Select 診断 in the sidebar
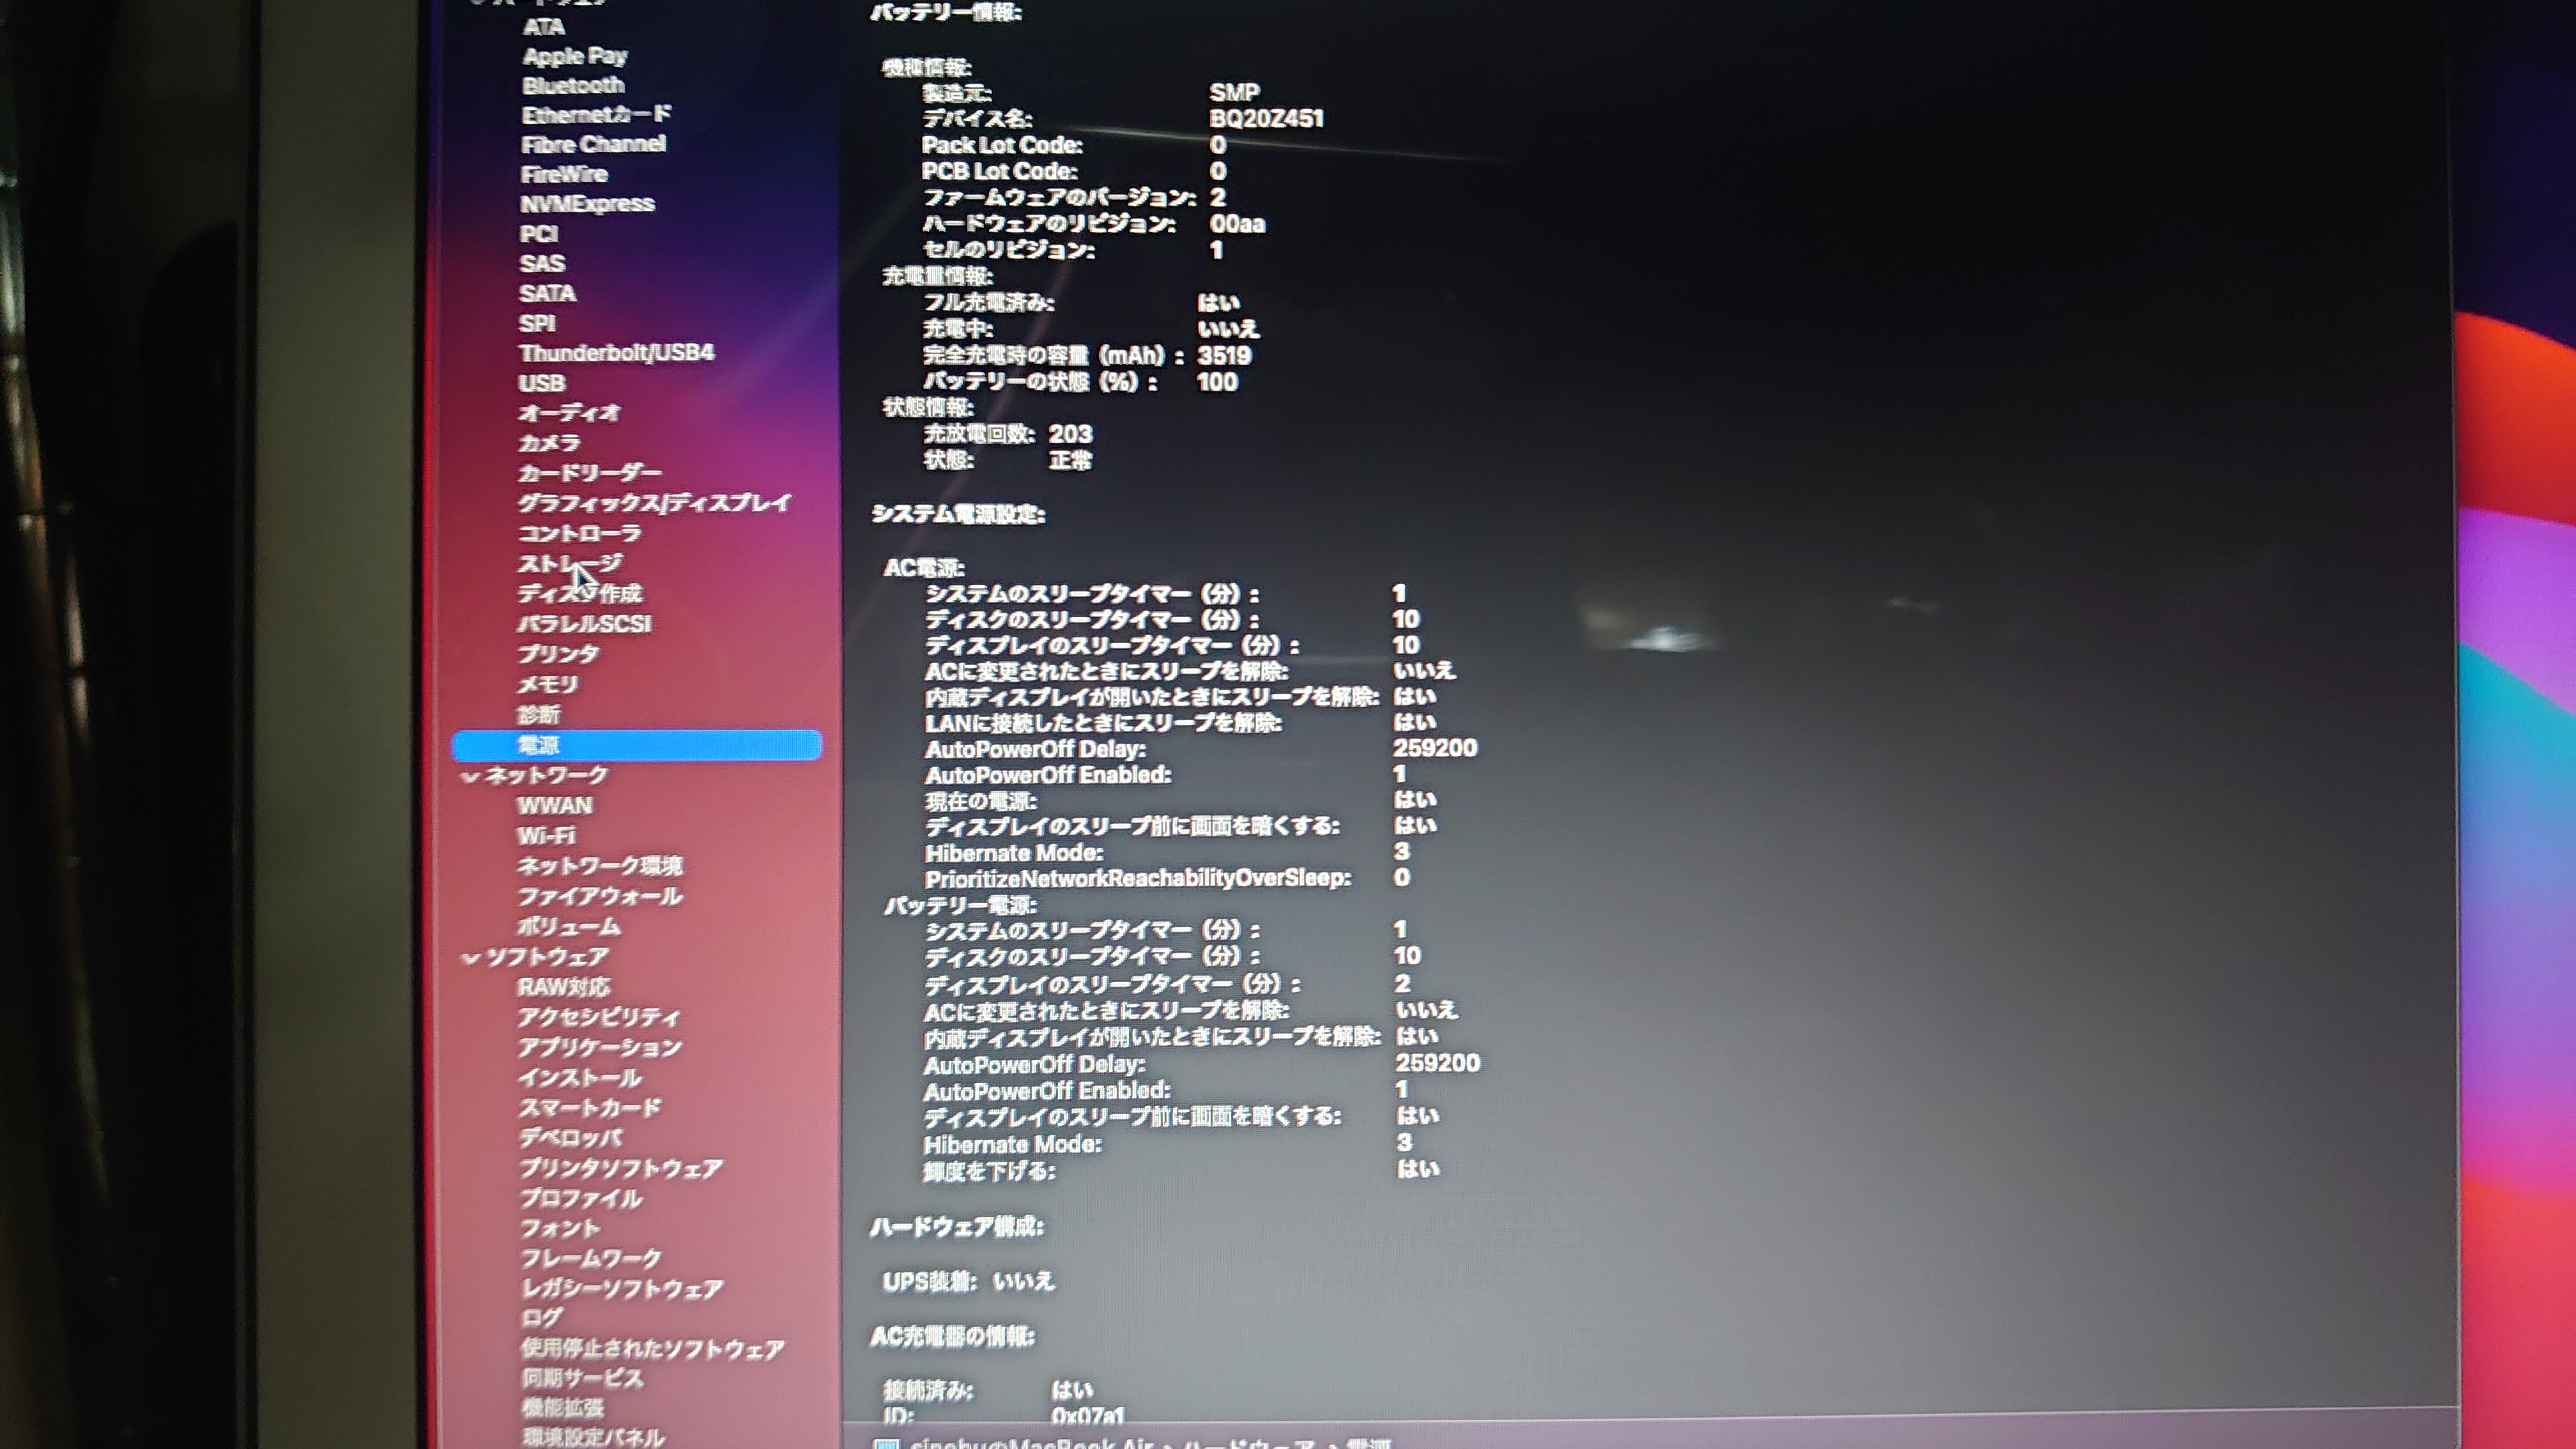 pos(538,715)
